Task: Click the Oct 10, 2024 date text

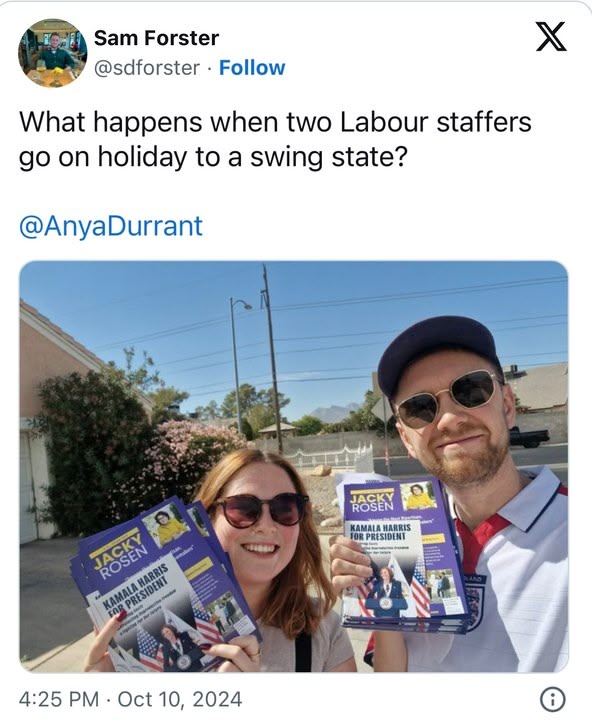Action: (x=180, y=699)
